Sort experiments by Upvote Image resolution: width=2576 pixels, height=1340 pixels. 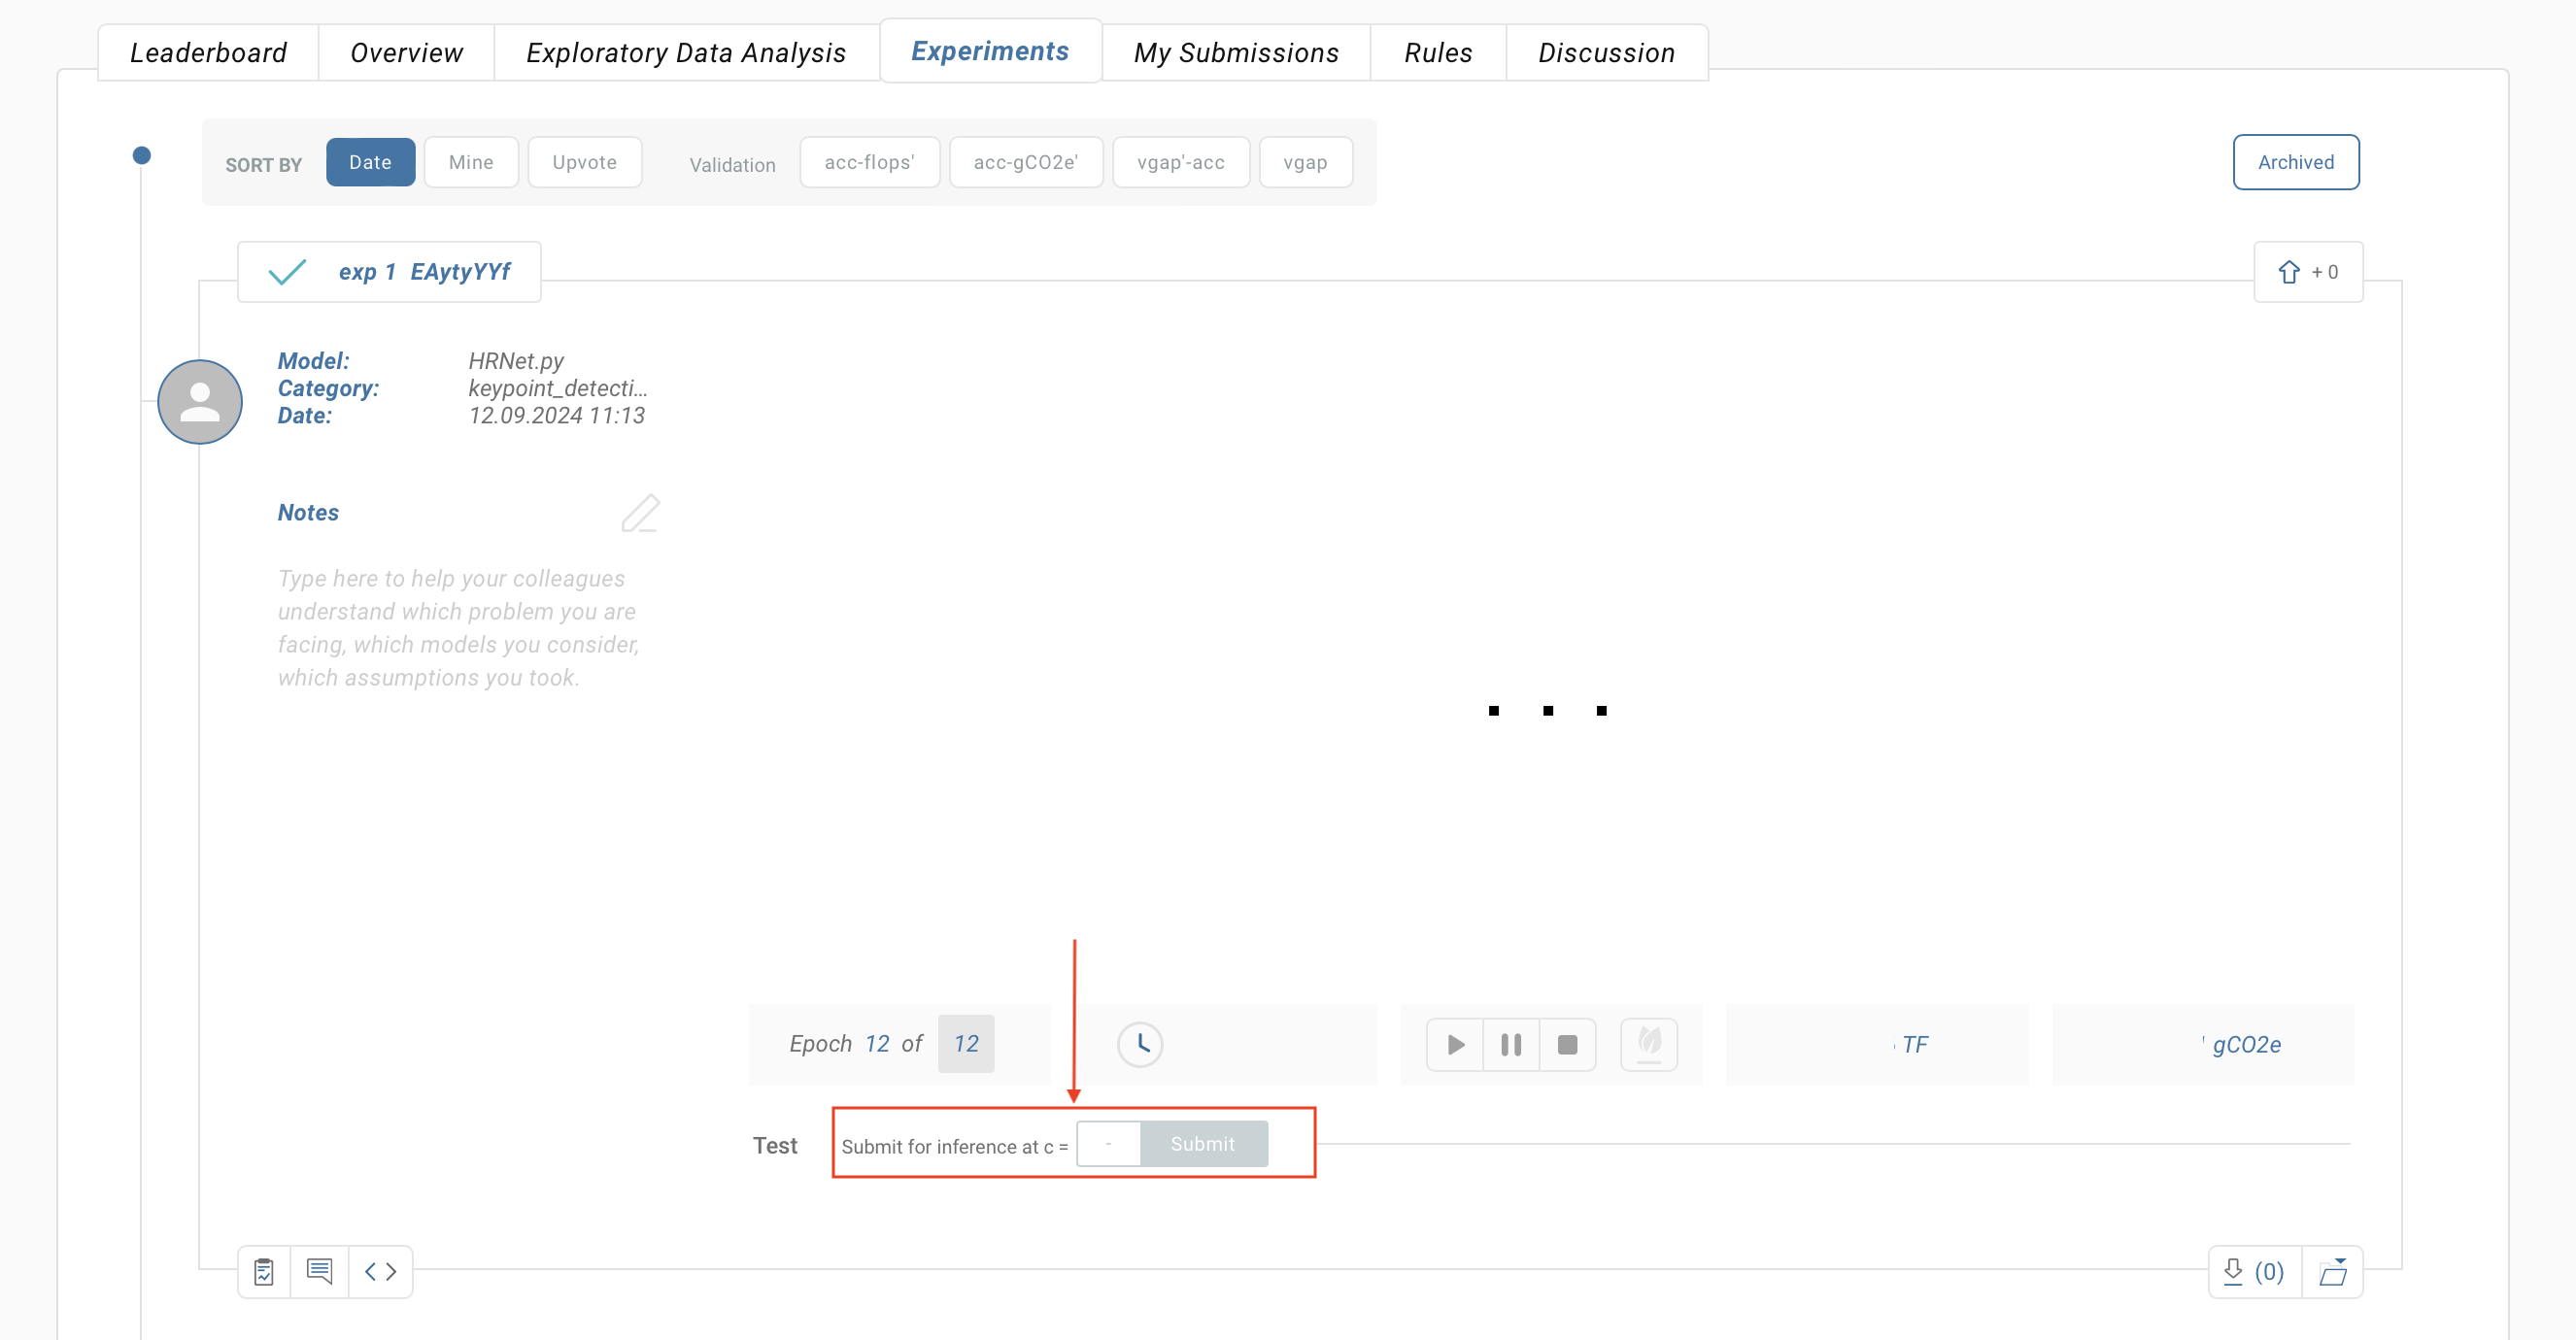pos(585,160)
